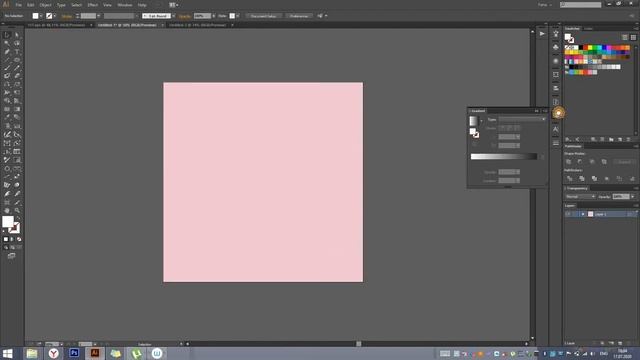
Task: Open Swatch Libraries menu icon
Action: 568,139
